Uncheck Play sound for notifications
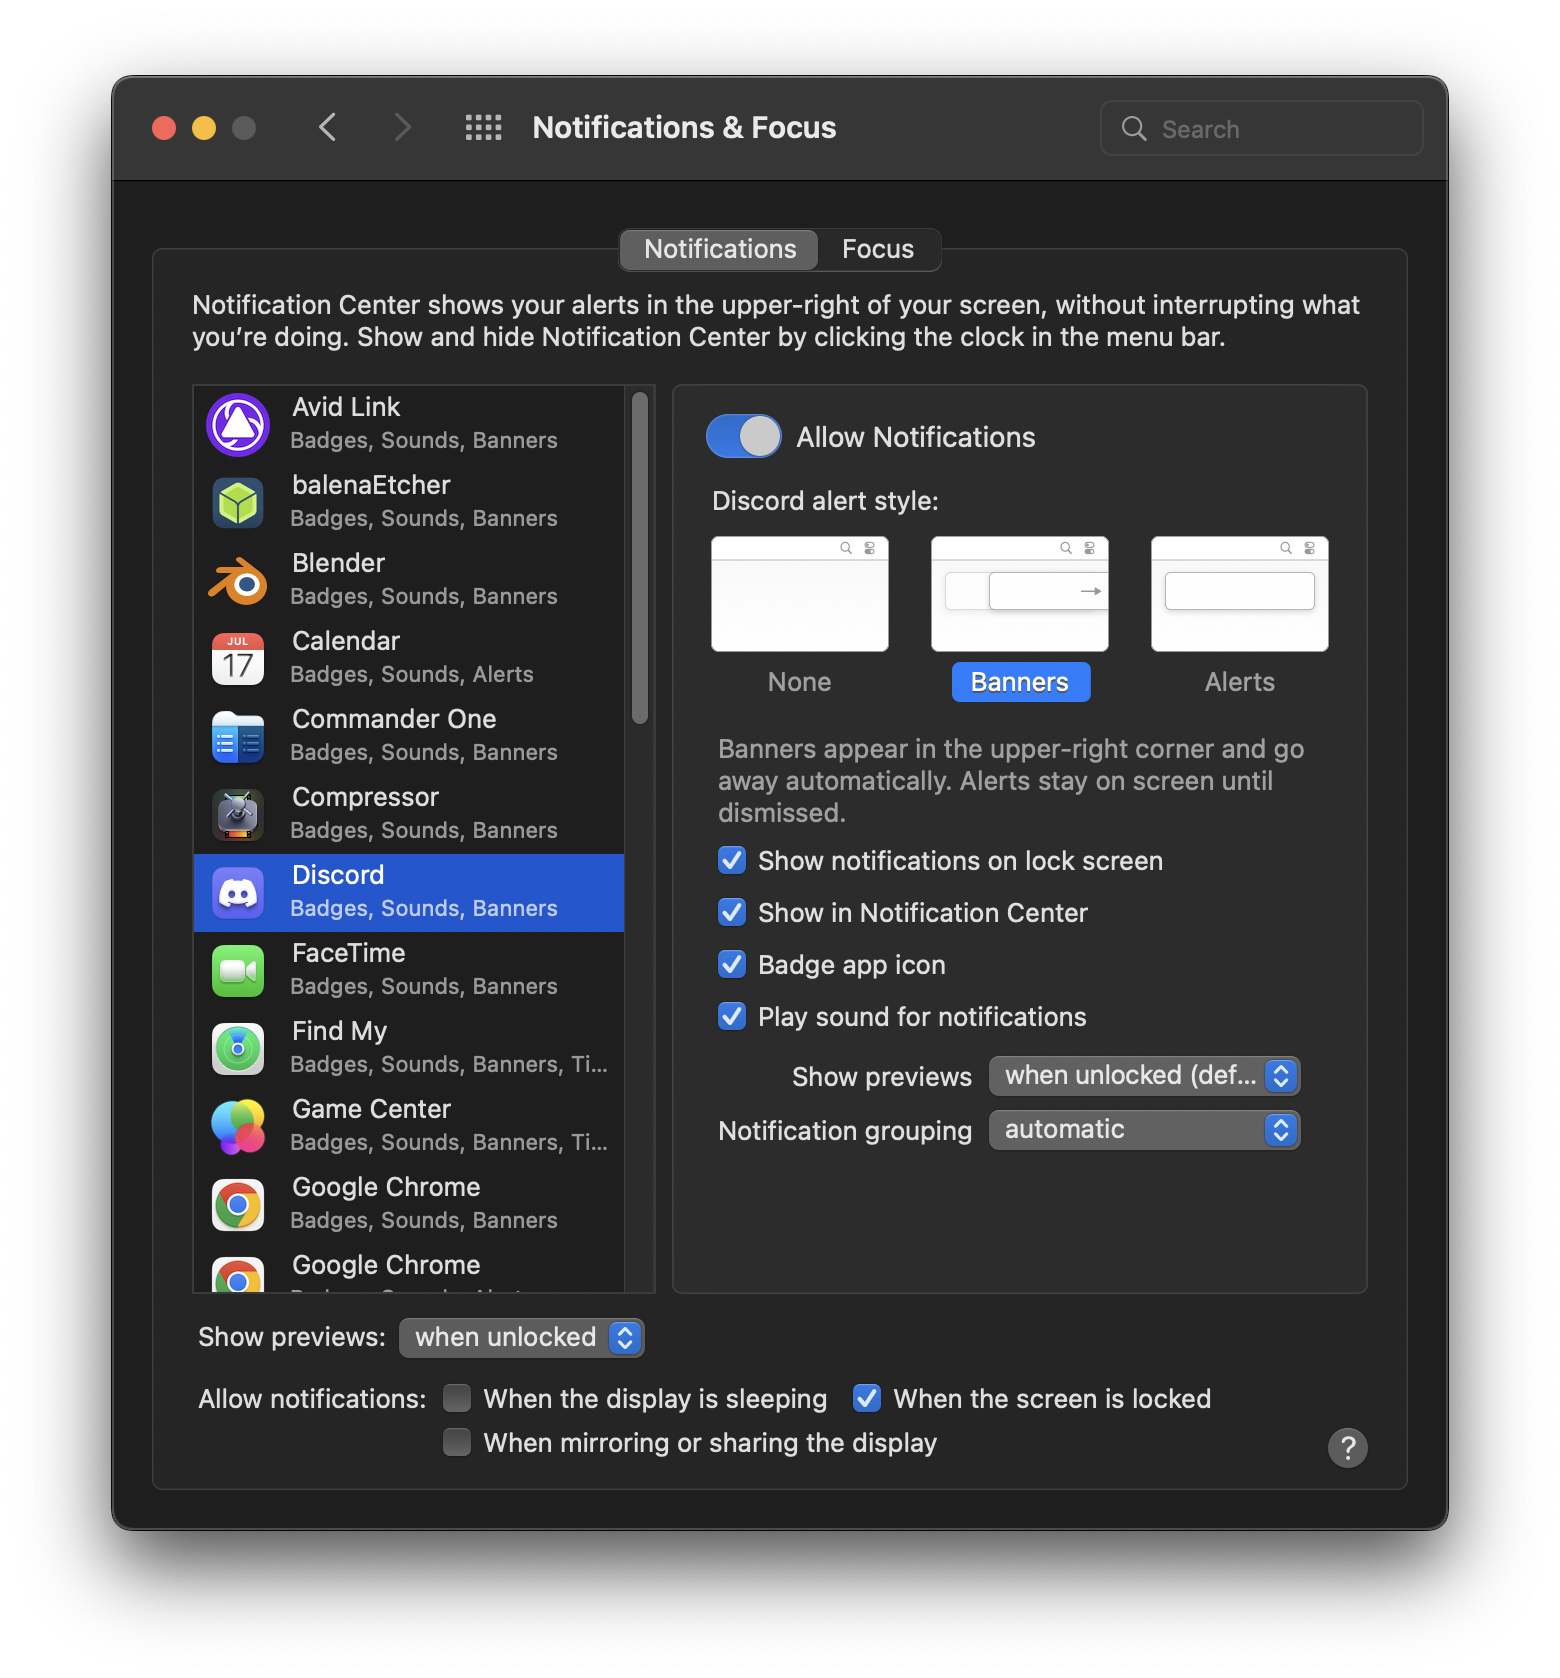This screenshot has height=1678, width=1560. 732,1017
